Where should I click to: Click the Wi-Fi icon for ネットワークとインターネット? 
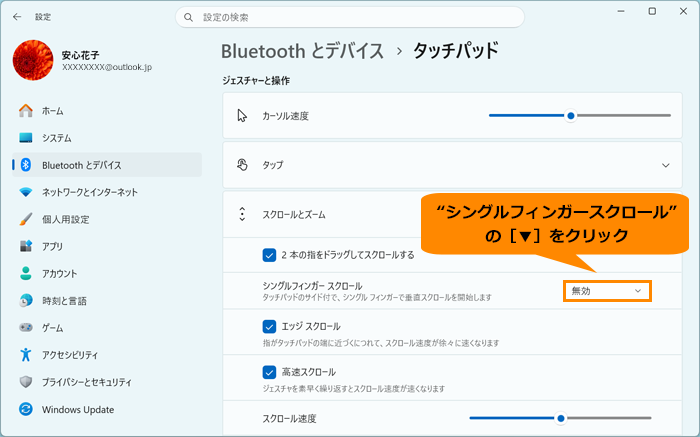click(x=26, y=192)
